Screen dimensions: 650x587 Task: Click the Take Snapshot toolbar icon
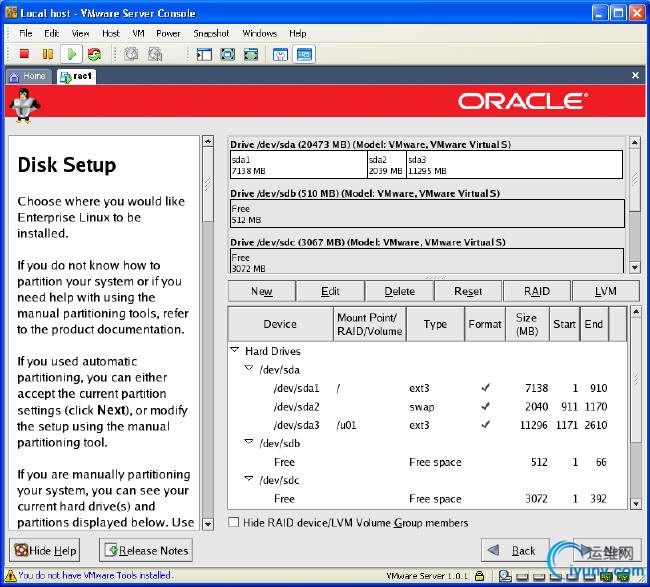click(x=130, y=54)
